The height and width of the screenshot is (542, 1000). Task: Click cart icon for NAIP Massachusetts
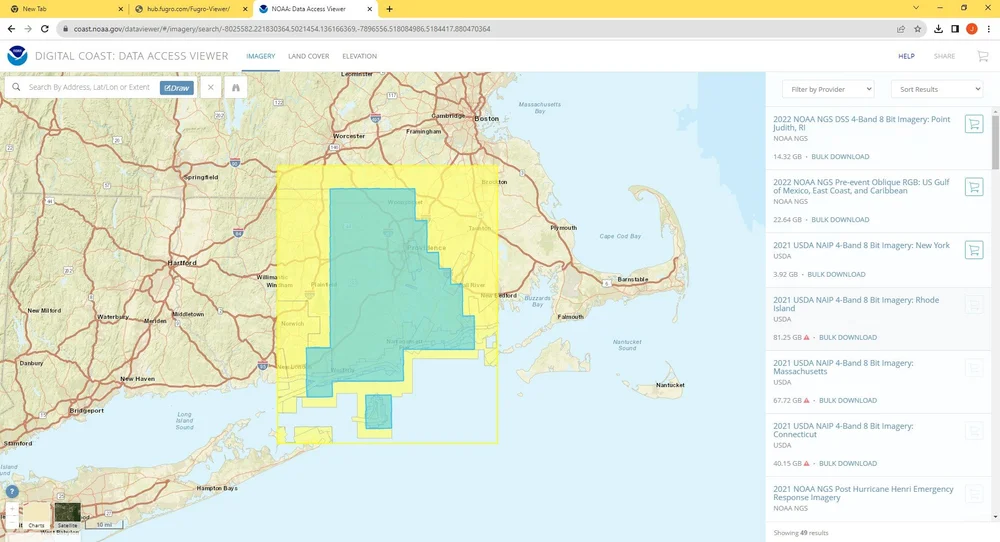(974, 368)
